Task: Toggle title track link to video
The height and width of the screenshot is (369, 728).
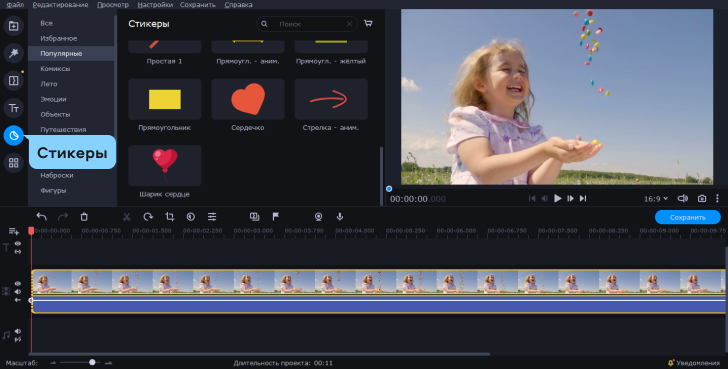Action: (18, 252)
